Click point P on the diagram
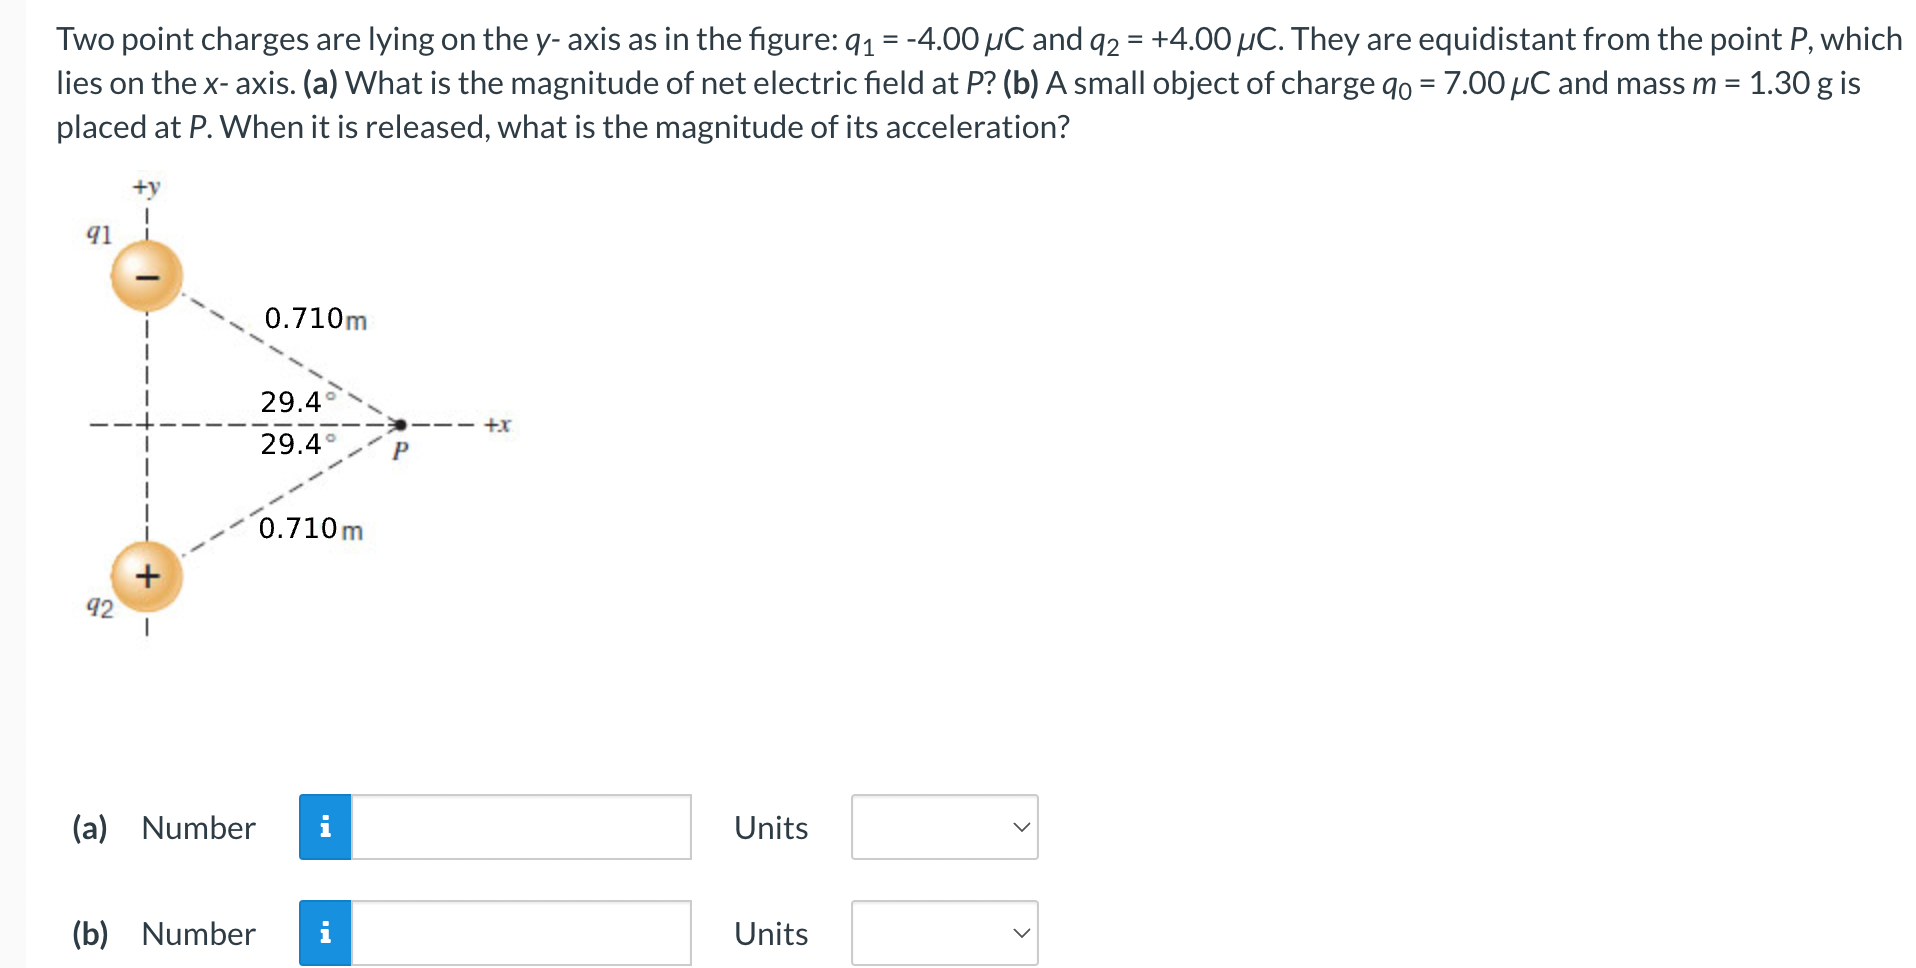The height and width of the screenshot is (968, 1916). click(x=399, y=423)
